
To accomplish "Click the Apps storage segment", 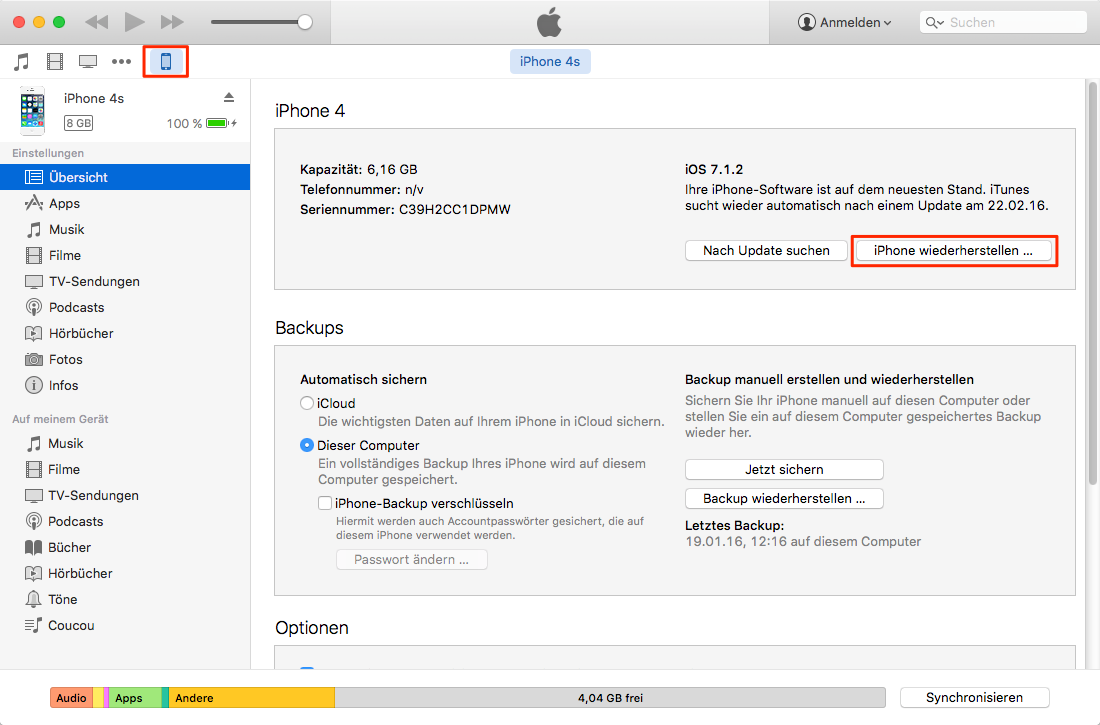I will pyautogui.click(x=135, y=698).
